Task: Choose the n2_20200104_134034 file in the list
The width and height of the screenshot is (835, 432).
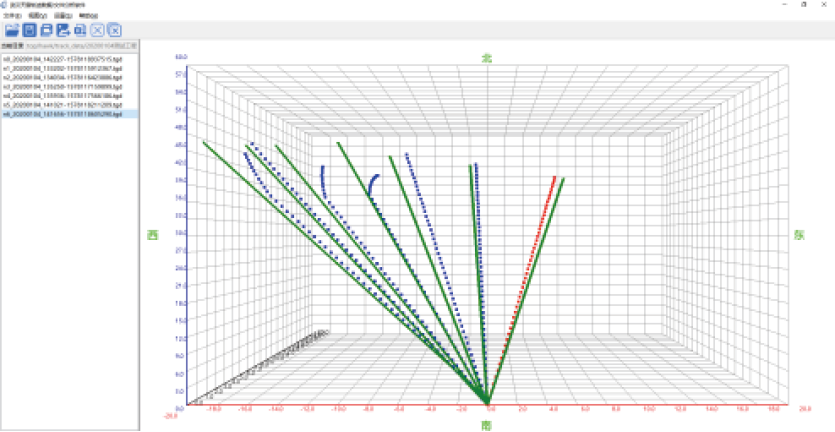Action: pyautogui.click(x=62, y=77)
